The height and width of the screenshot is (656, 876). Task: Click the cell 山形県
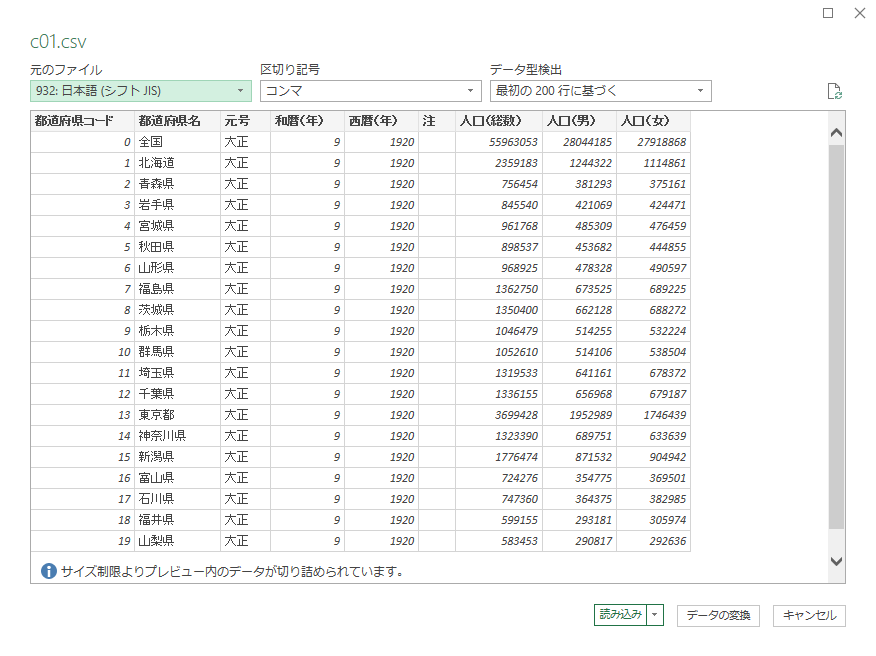point(177,268)
